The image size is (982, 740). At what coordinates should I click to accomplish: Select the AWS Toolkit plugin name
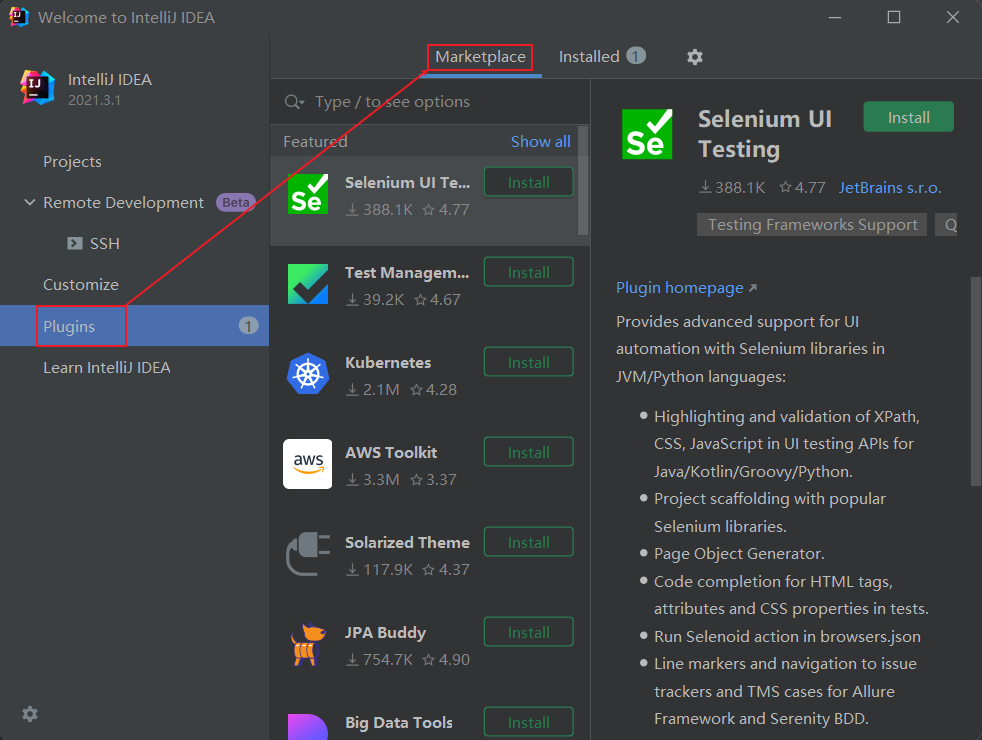tap(391, 452)
